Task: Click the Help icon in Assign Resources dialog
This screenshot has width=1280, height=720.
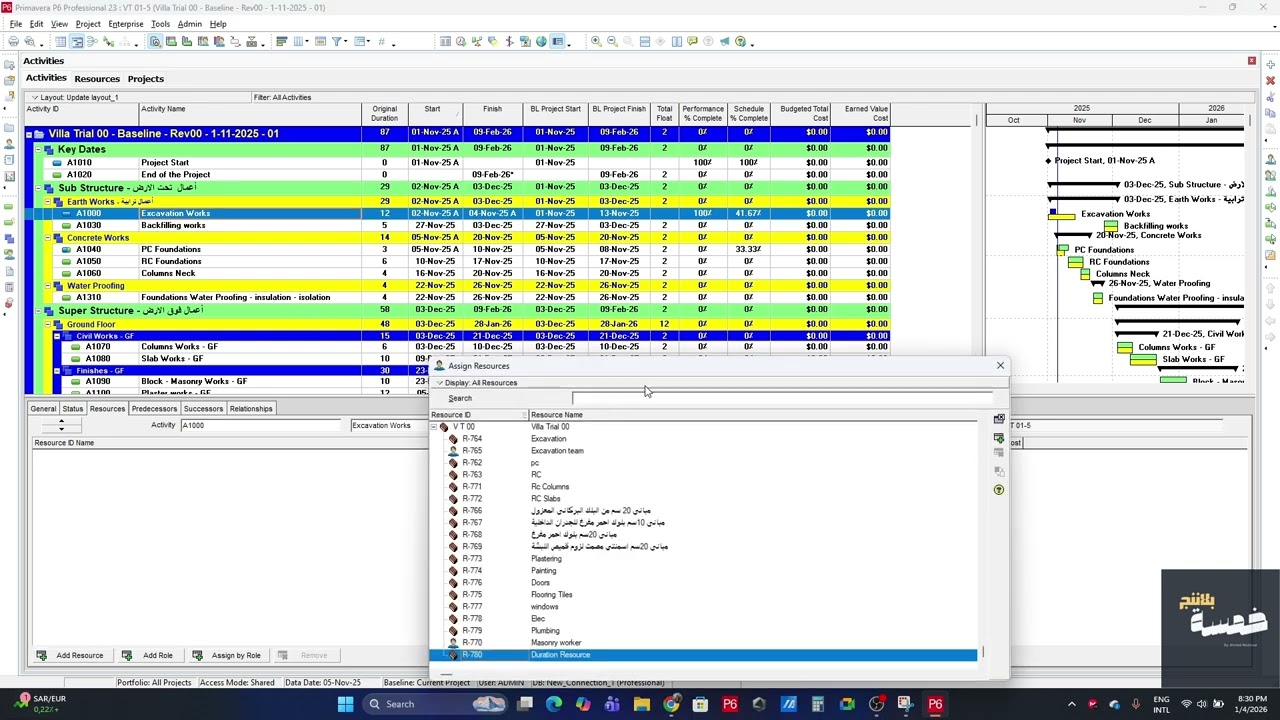Action: (999, 490)
